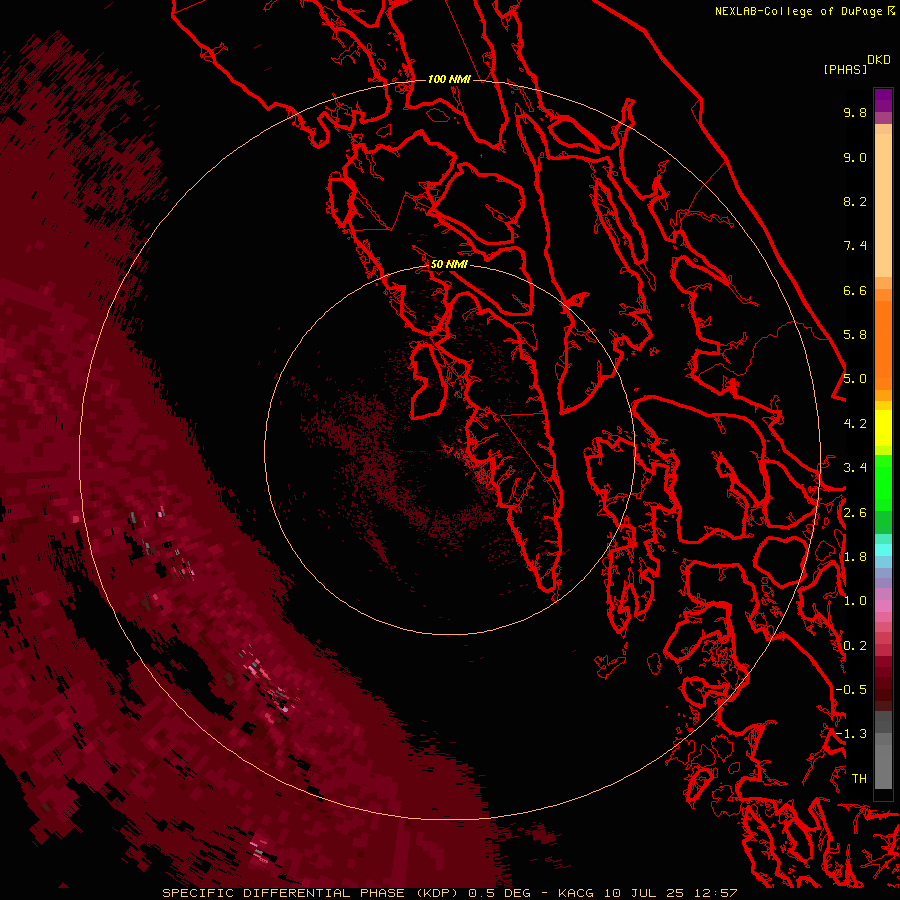Click the -0.5 legend value
The height and width of the screenshot is (900, 900).
[x=851, y=690]
